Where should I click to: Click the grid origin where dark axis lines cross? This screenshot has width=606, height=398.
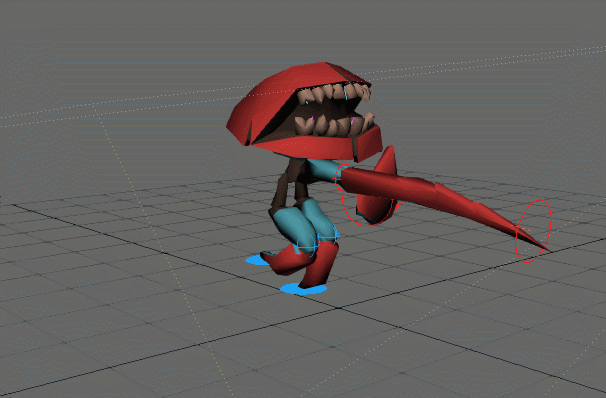click(338, 308)
